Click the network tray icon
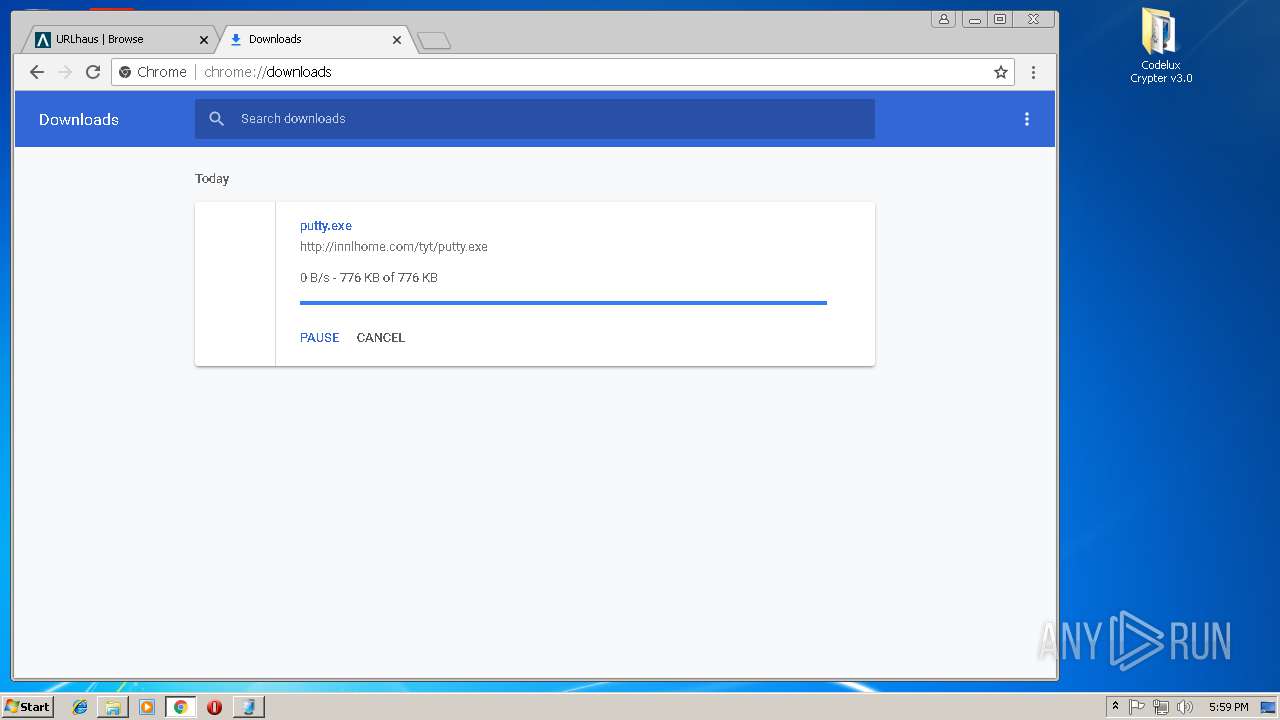 point(1161,707)
